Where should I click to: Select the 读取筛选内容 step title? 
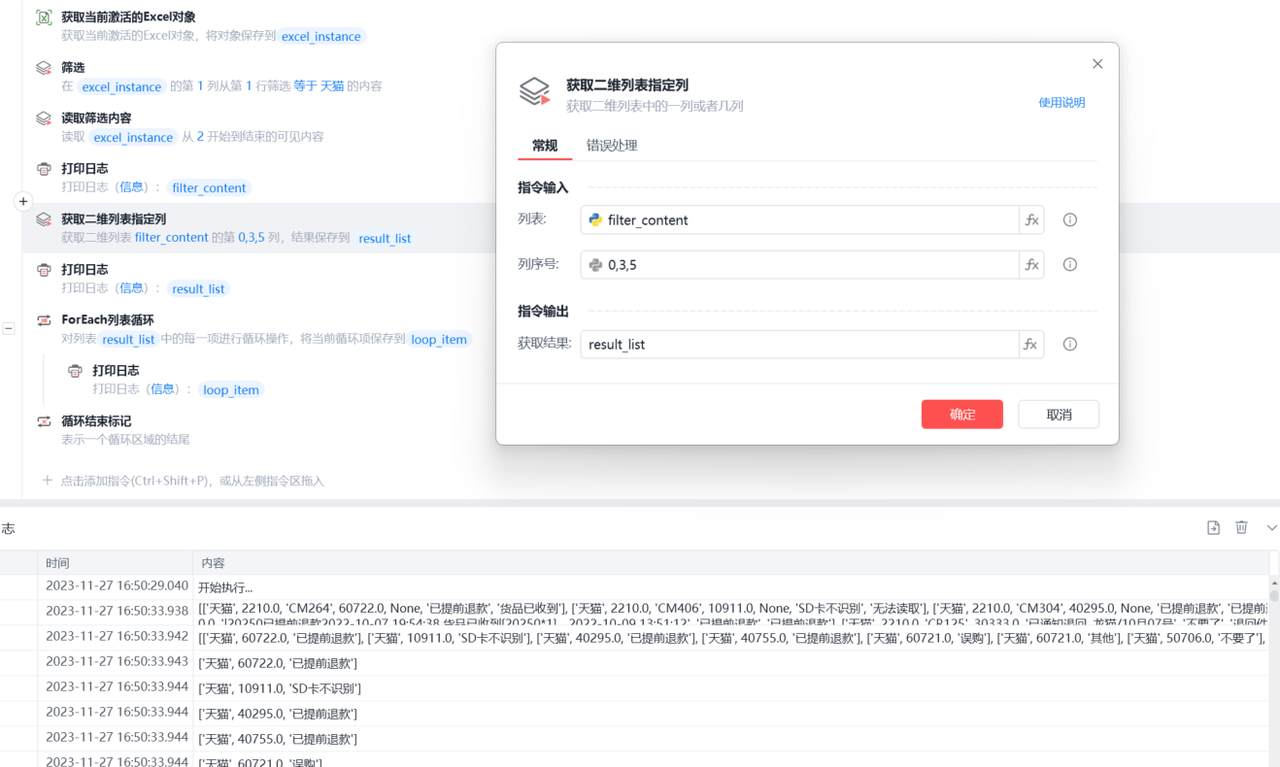[96, 118]
